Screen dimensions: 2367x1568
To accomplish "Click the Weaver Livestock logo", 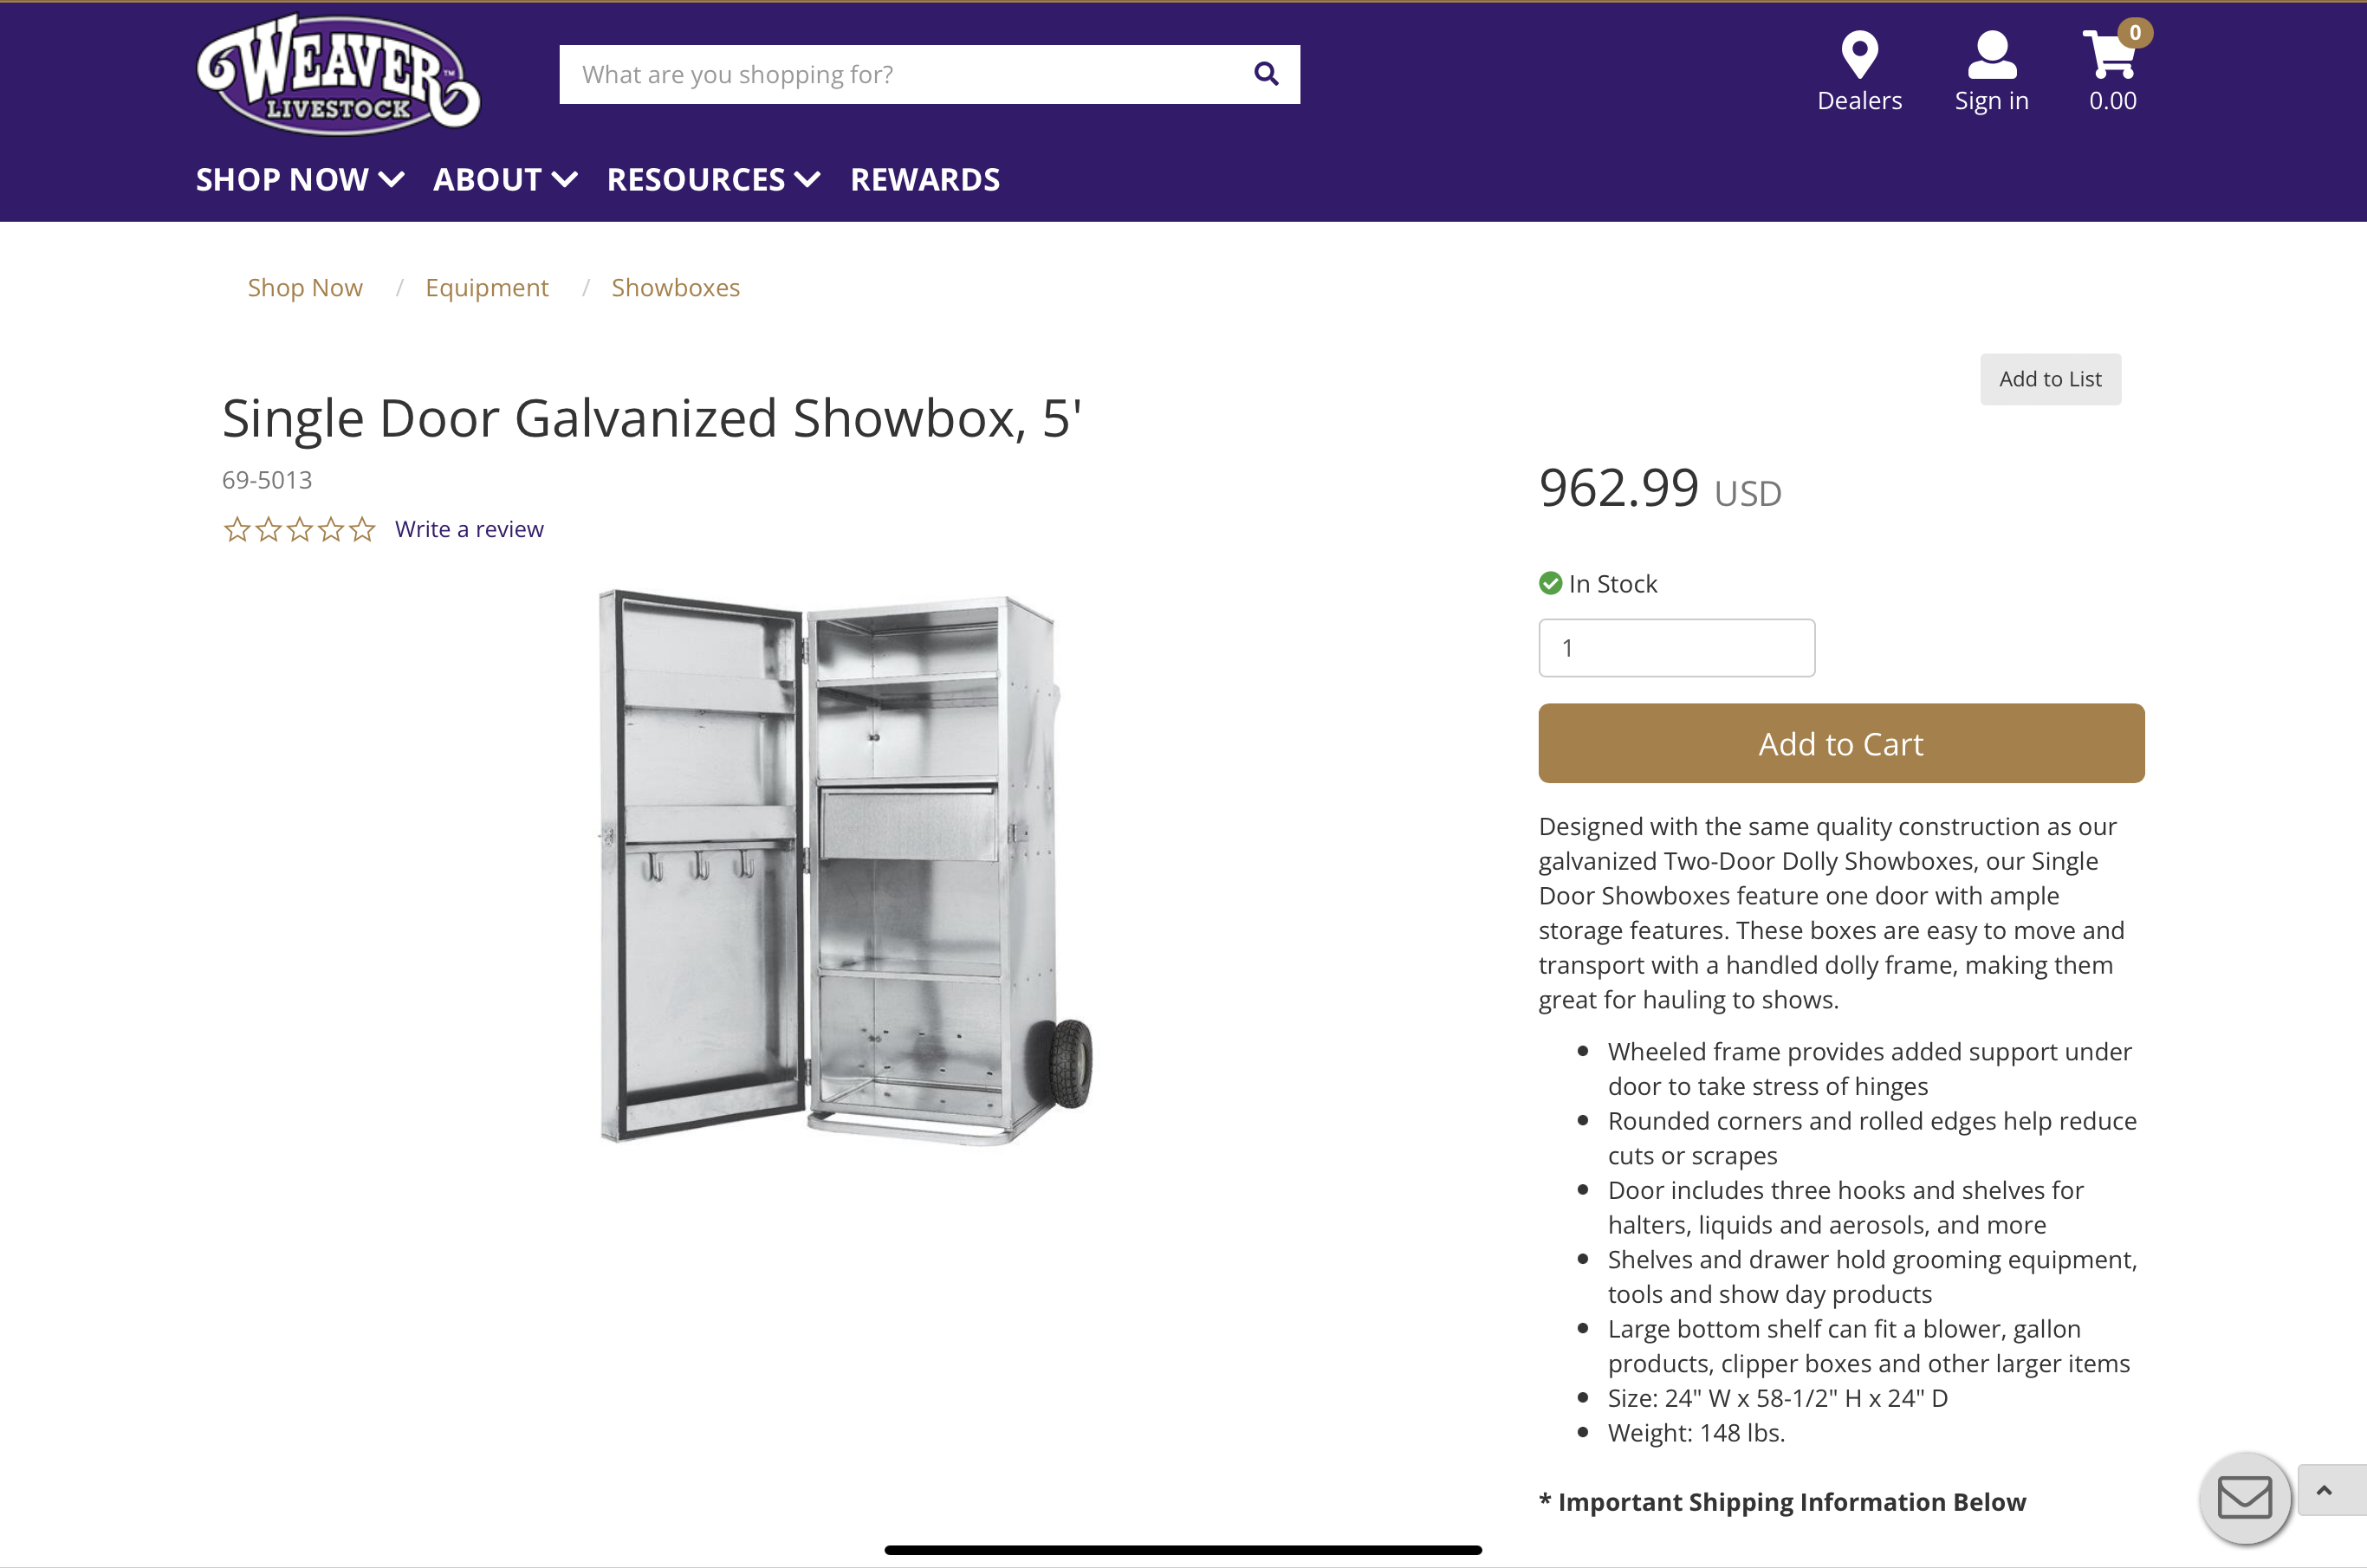I will pyautogui.click(x=338, y=74).
